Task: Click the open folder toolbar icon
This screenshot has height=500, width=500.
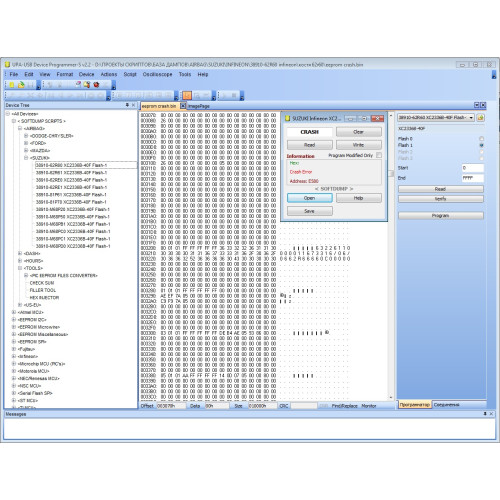Action: (21, 85)
